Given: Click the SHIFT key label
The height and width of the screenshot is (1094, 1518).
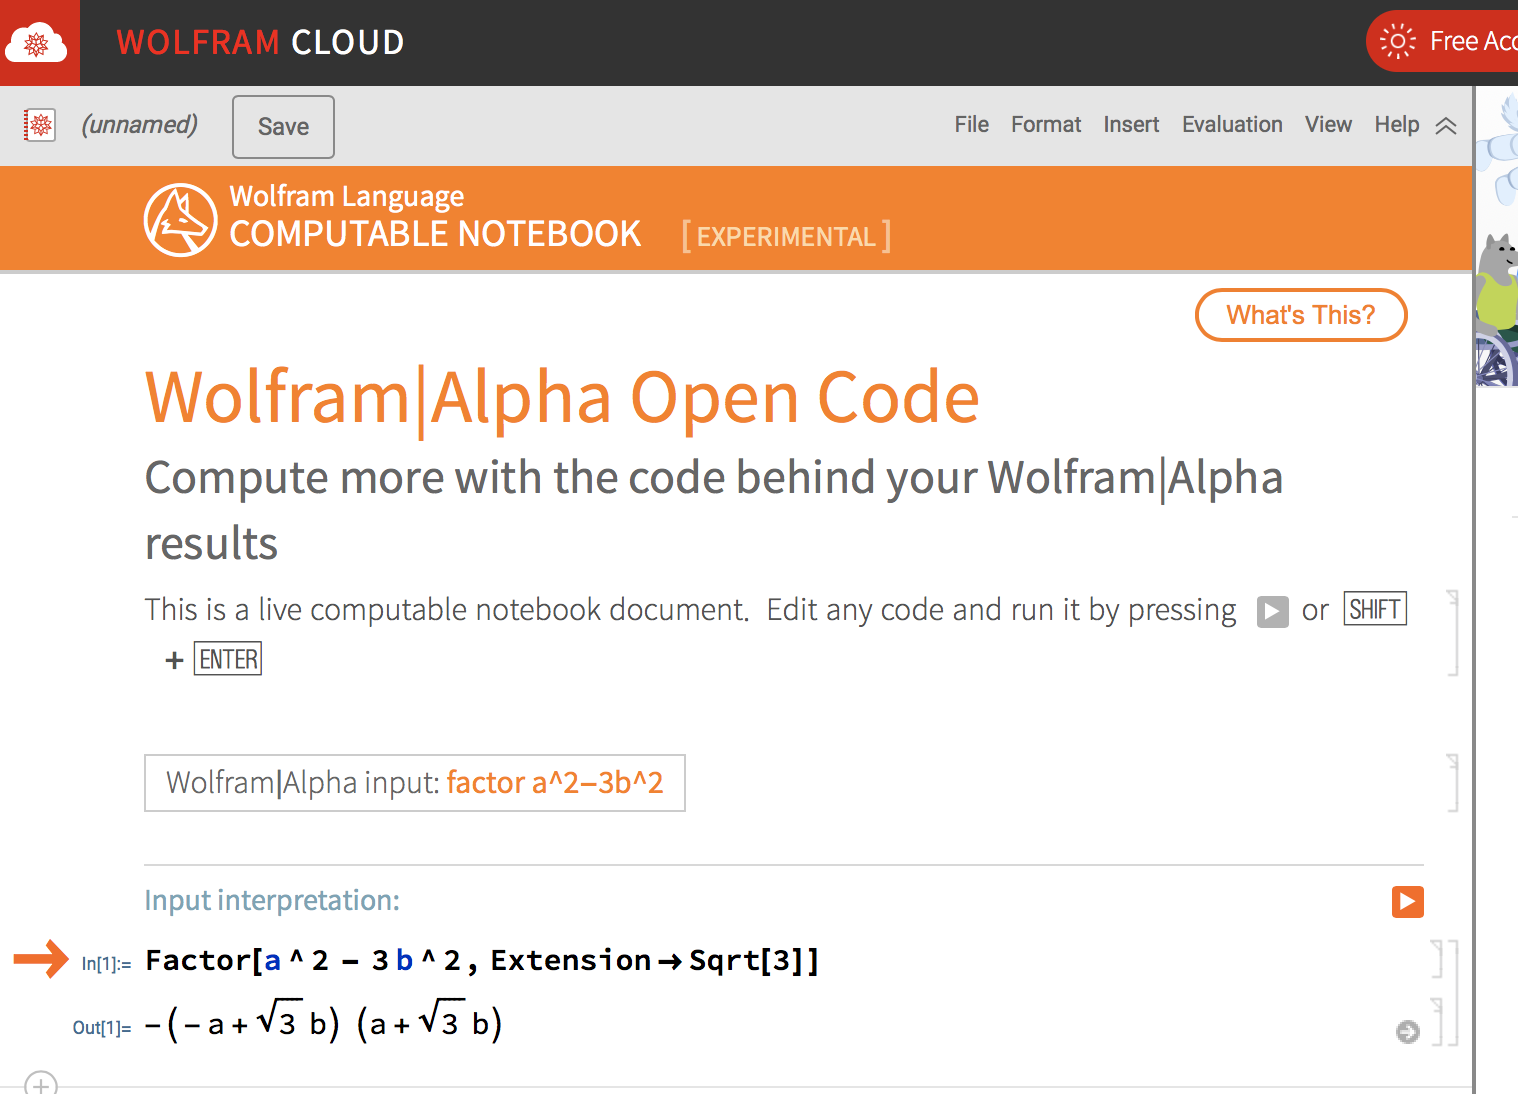Looking at the screenshot, I should tap(1375, 609).
